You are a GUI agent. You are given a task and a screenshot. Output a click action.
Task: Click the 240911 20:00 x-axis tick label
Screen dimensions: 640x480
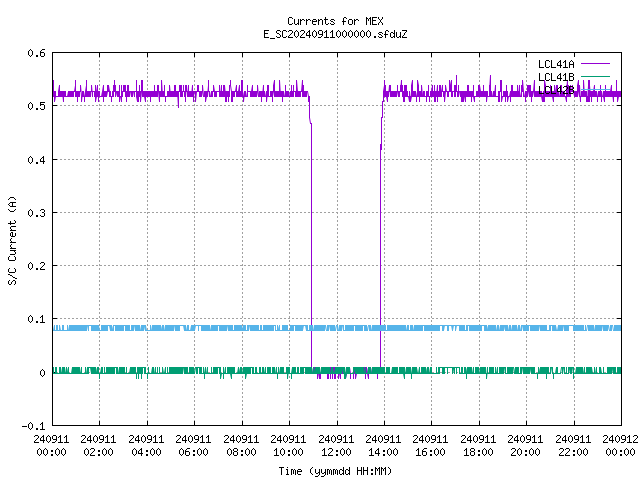[525, 446]
